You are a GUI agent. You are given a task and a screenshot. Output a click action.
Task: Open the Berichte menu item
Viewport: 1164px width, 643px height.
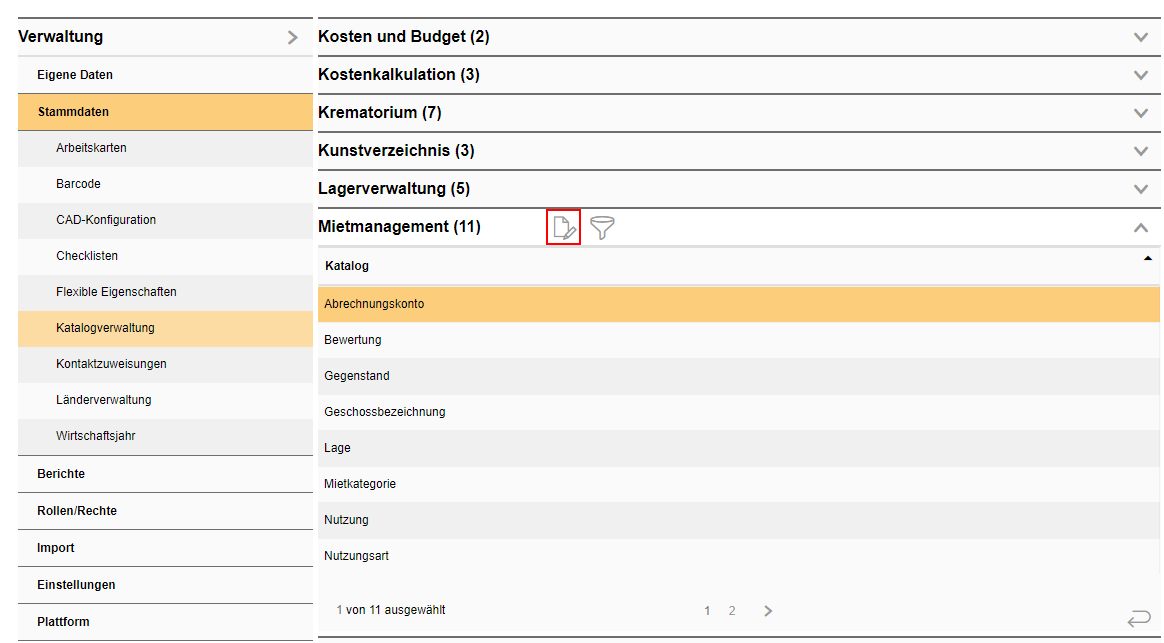tap(61, 474)
